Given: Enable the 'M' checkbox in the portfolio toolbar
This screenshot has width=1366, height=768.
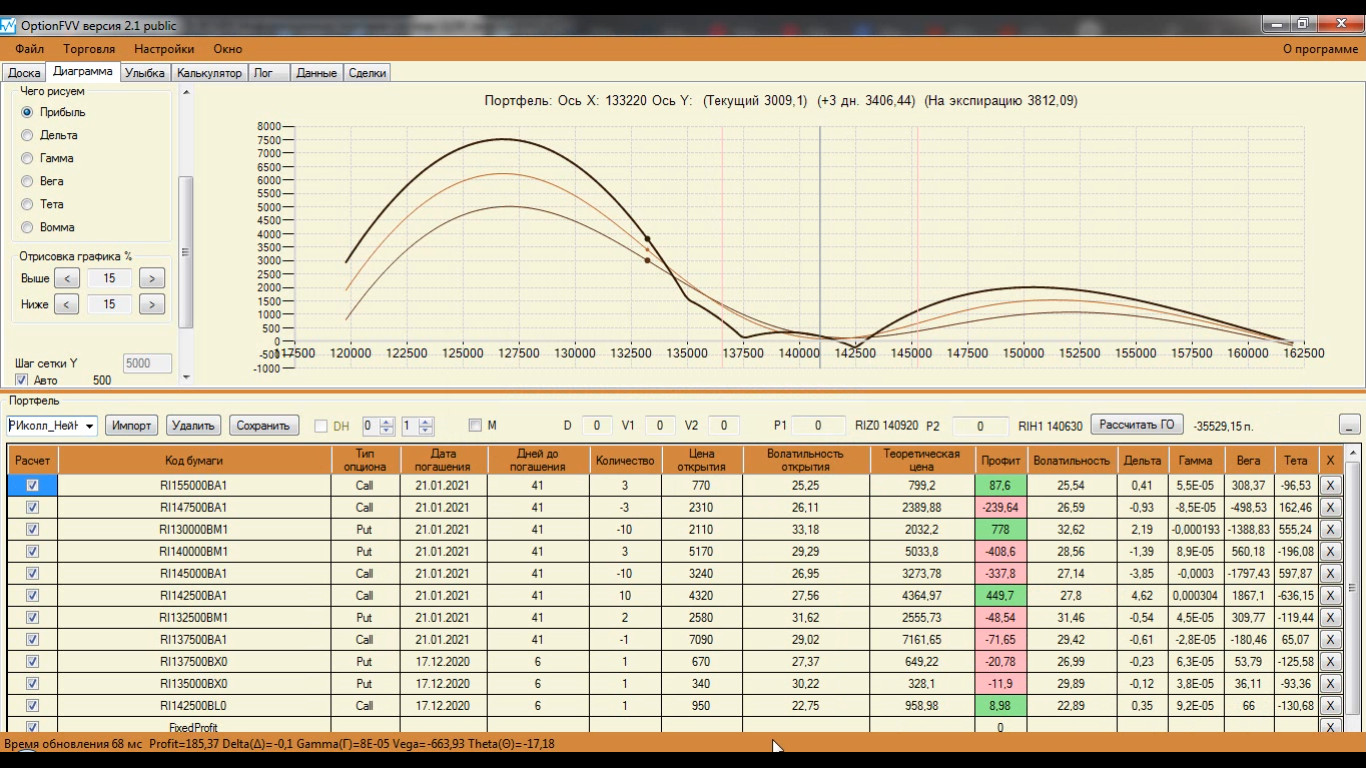Looking at the screenshot, I should pyautogui.click(x=475, y=425).
